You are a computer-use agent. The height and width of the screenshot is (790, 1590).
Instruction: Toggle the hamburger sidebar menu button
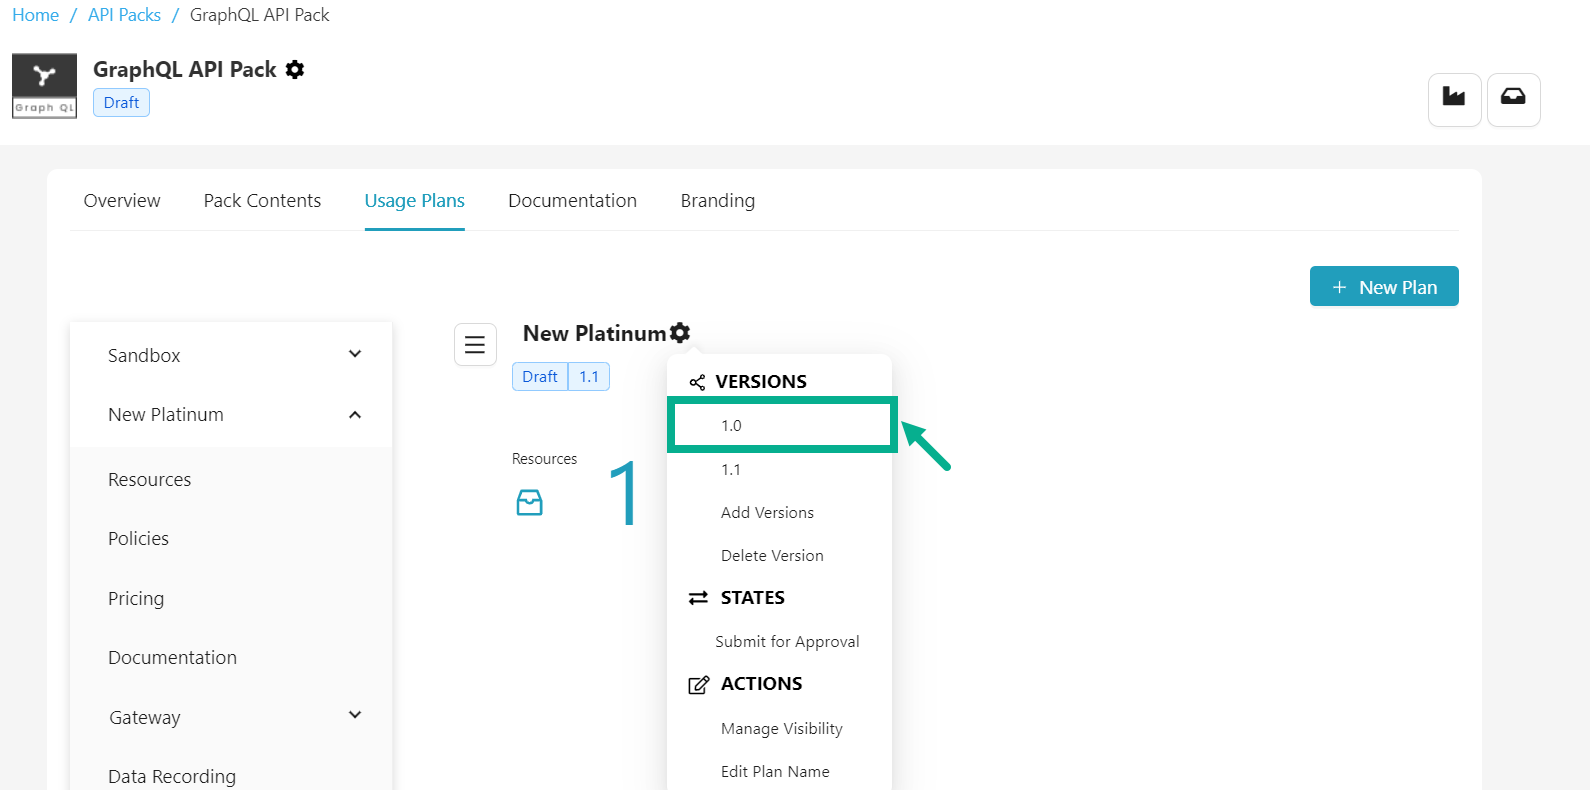click(475, 345)
